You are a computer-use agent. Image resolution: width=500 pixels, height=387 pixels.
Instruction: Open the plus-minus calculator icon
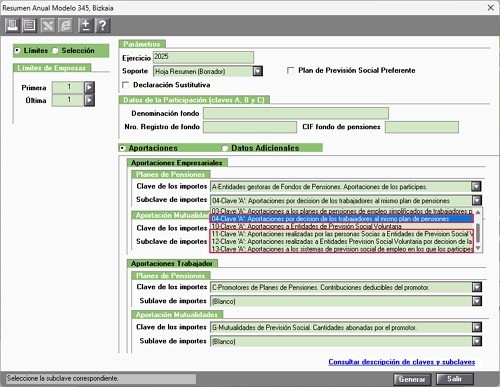85,25
